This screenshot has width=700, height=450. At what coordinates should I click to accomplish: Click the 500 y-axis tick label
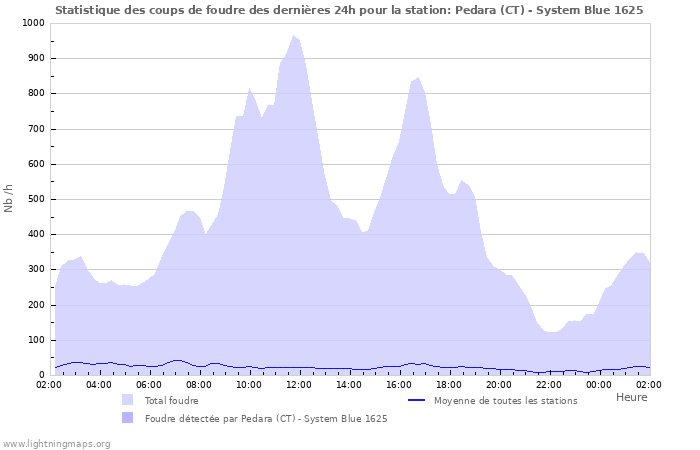[35, 199]
